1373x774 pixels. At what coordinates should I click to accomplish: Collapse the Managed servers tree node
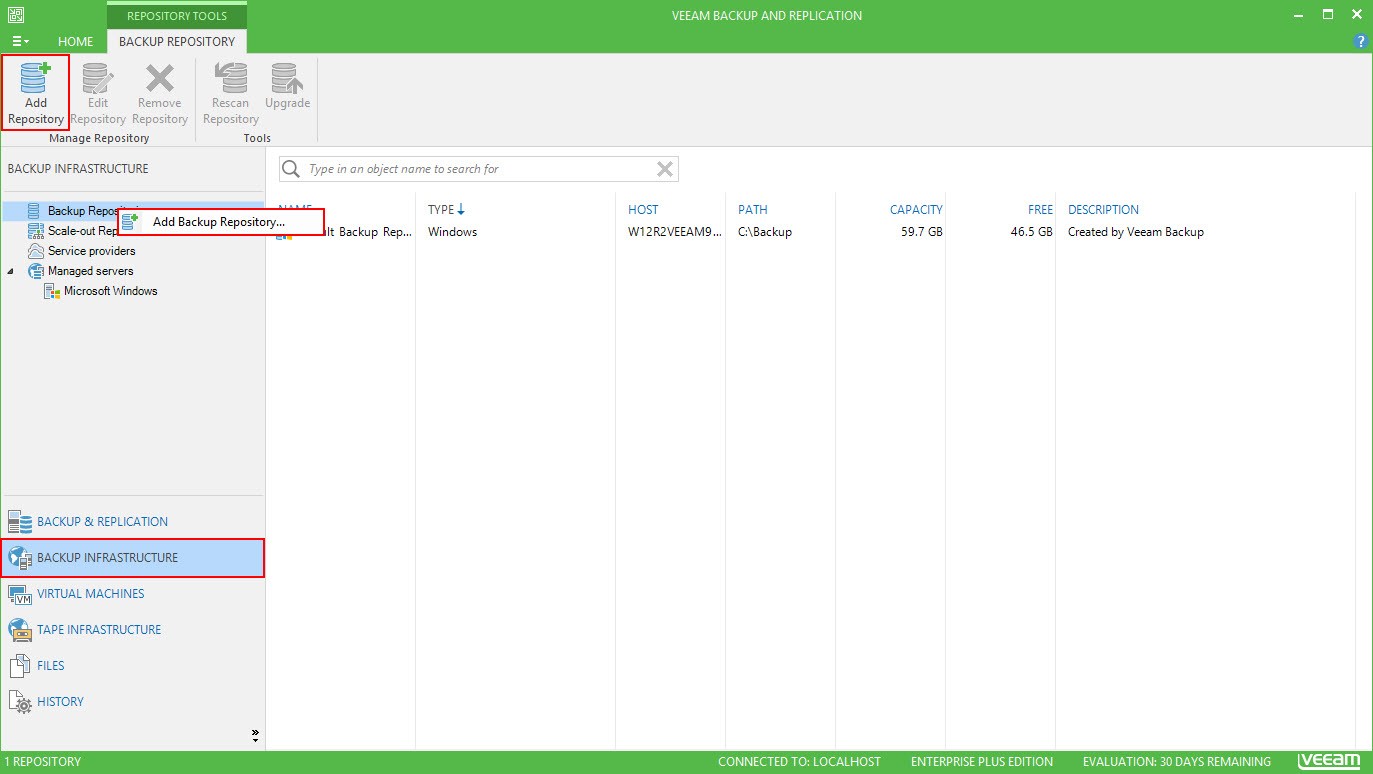point(11,271)
